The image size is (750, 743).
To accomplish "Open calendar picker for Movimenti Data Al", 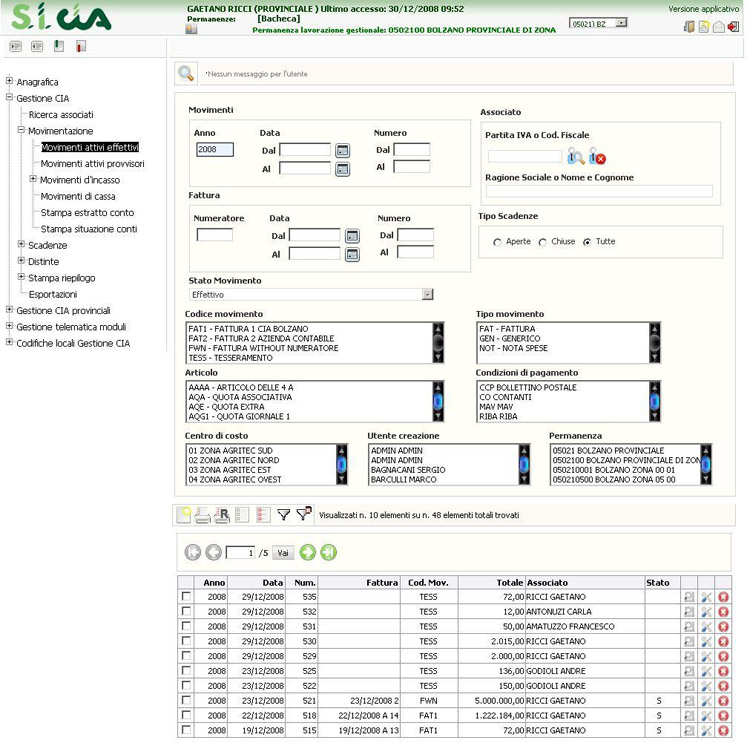I will (342, 169).
